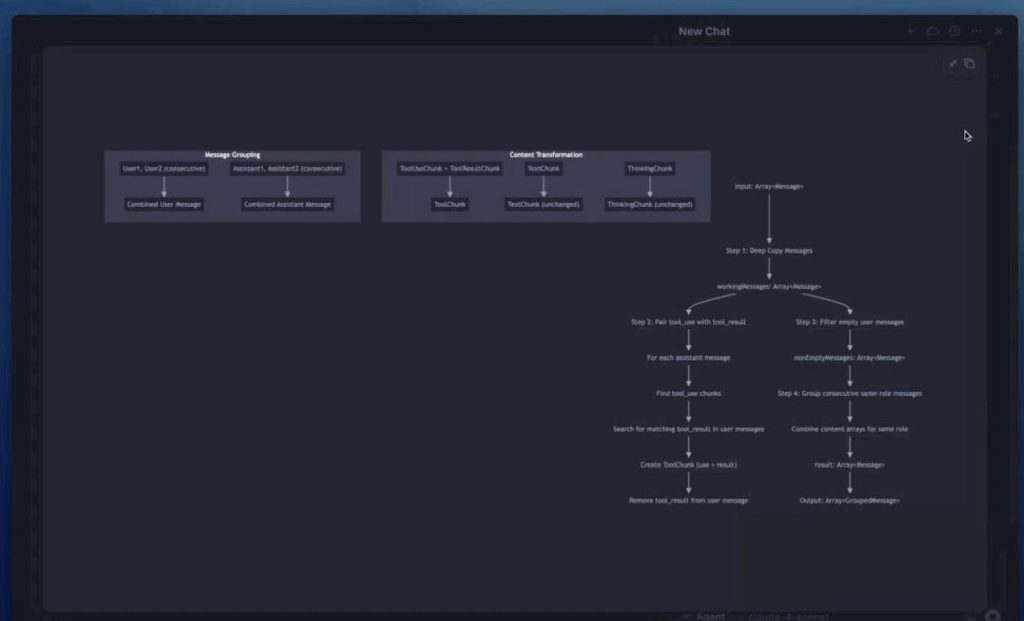Click the TextChunk (unchanged) node

(544, 204)
